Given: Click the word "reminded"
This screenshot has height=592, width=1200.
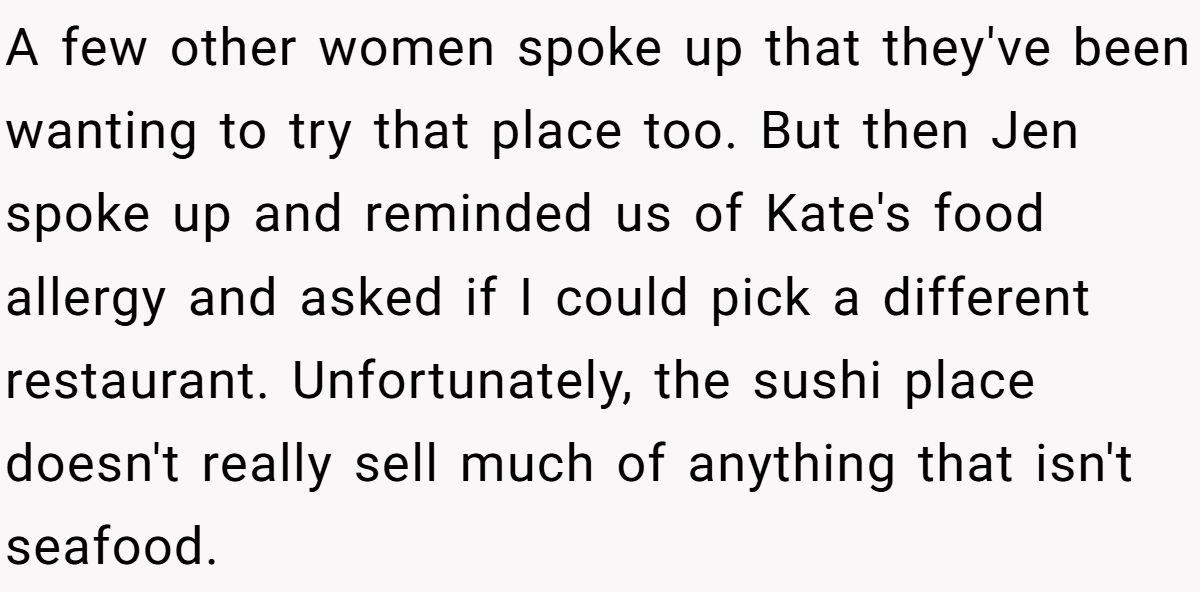Looking at the screenshot, I should (x=468, y=216).
